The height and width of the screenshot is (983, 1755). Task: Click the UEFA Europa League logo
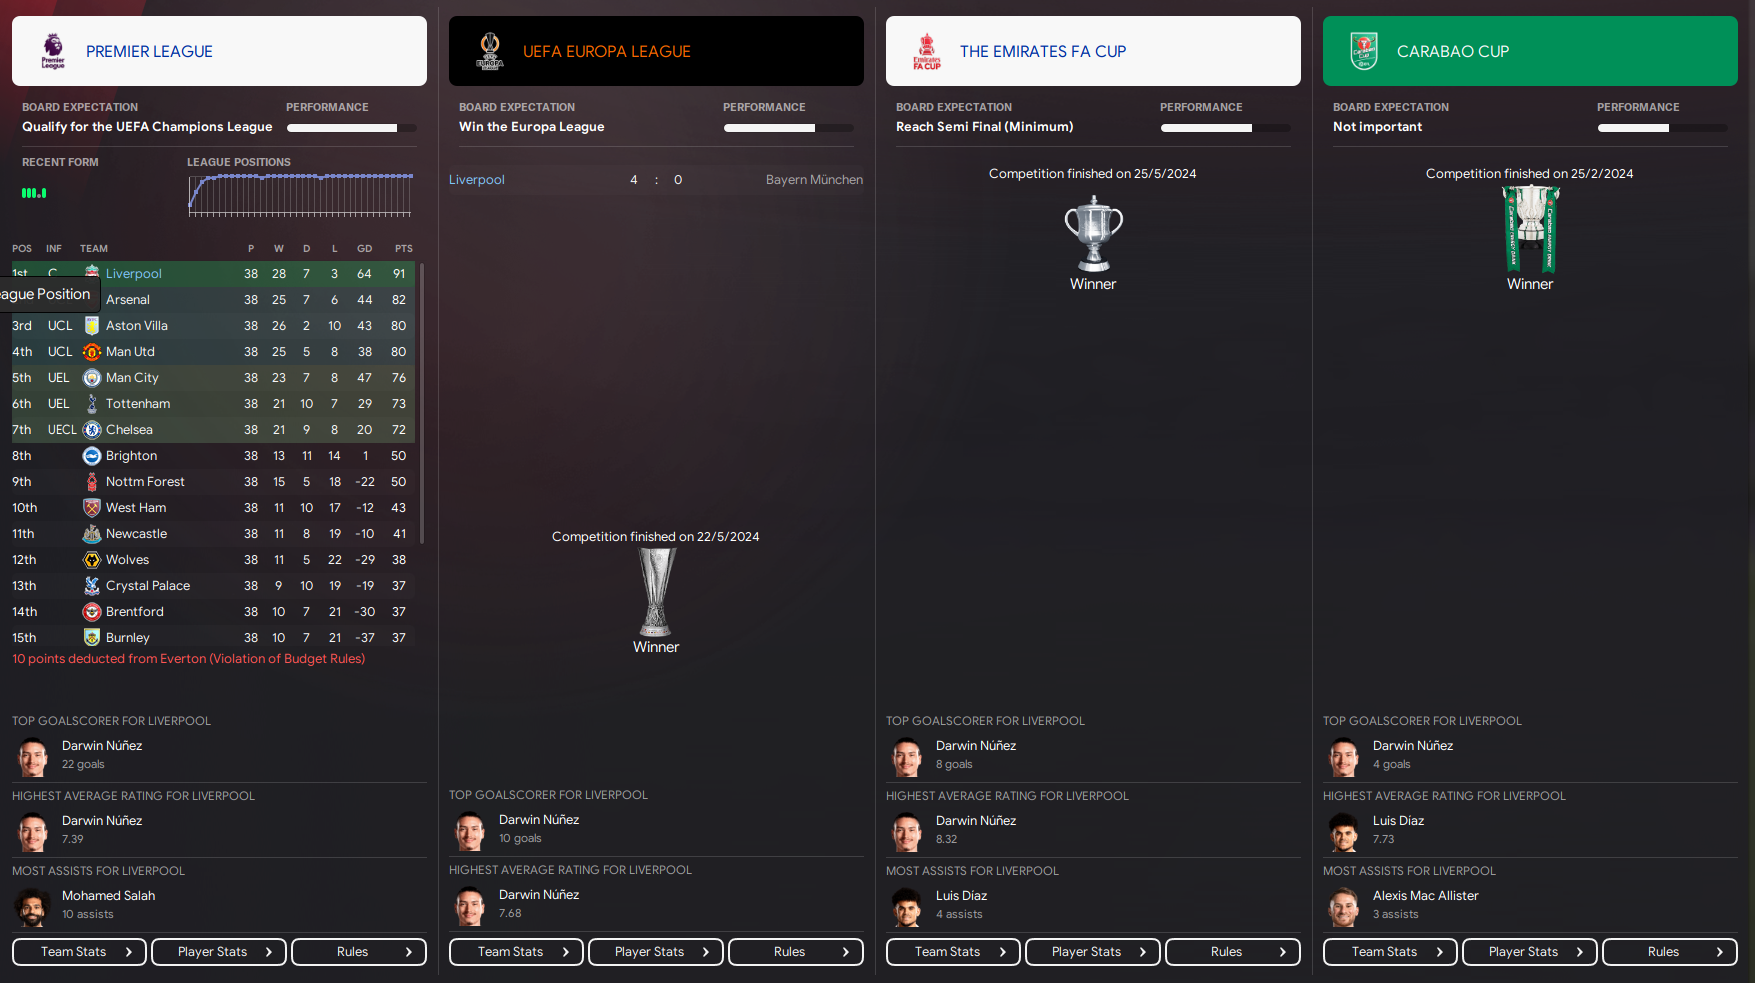click(490, 51)
